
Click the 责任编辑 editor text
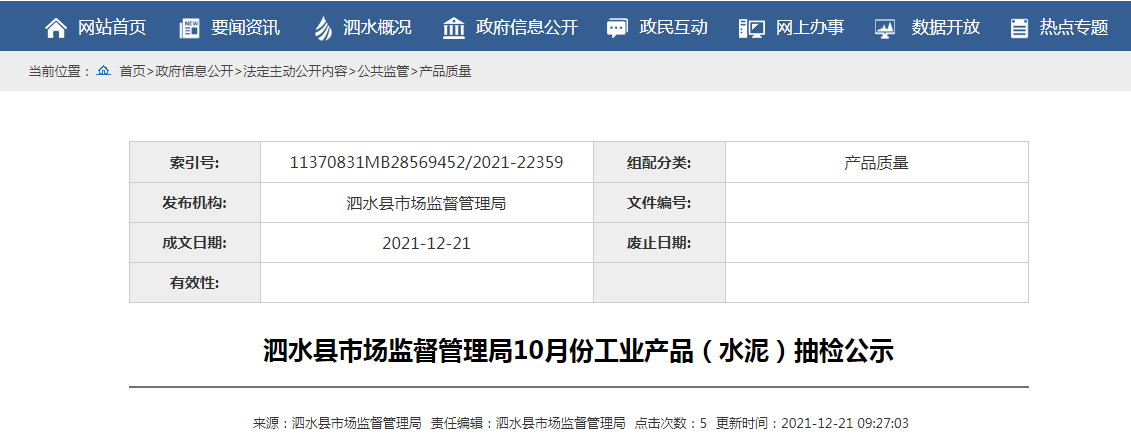tap(528, 423)
